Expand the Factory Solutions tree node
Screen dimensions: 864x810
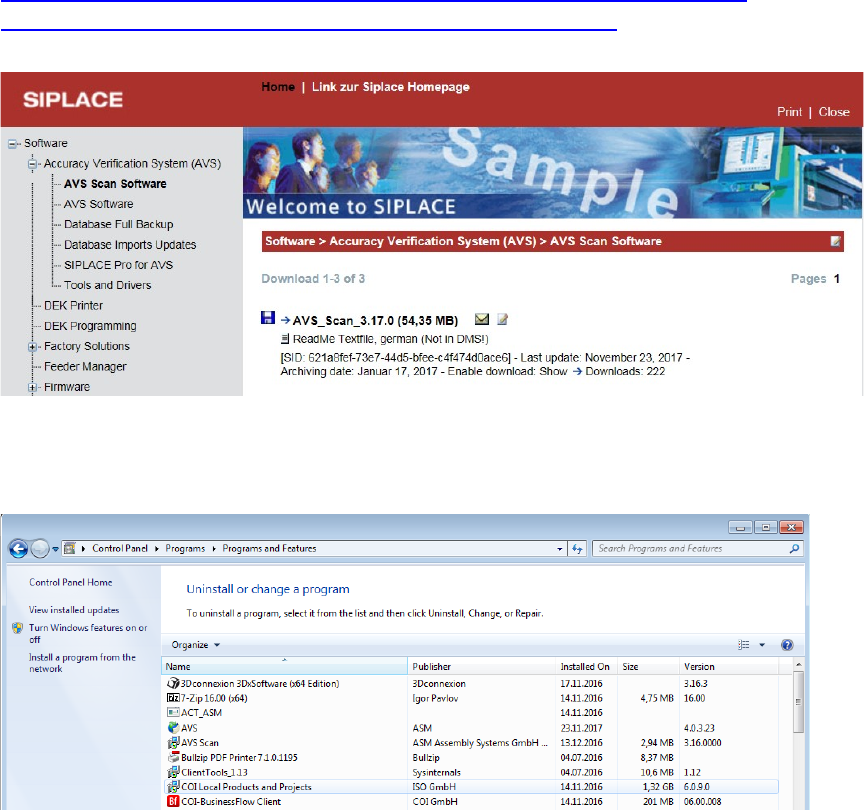(32, 347)
